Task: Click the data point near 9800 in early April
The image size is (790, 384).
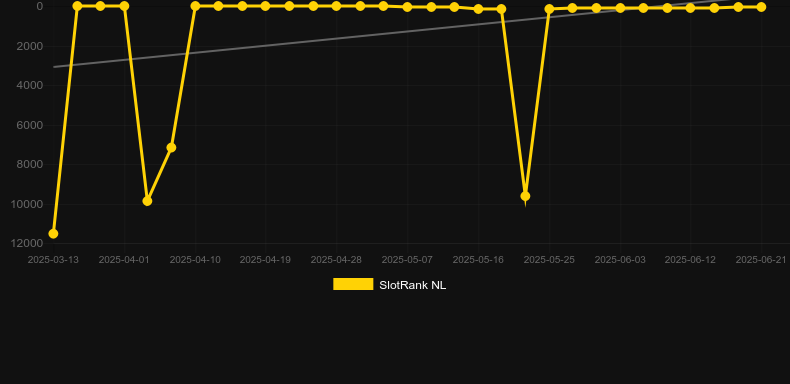Action: tap(147, 201)
